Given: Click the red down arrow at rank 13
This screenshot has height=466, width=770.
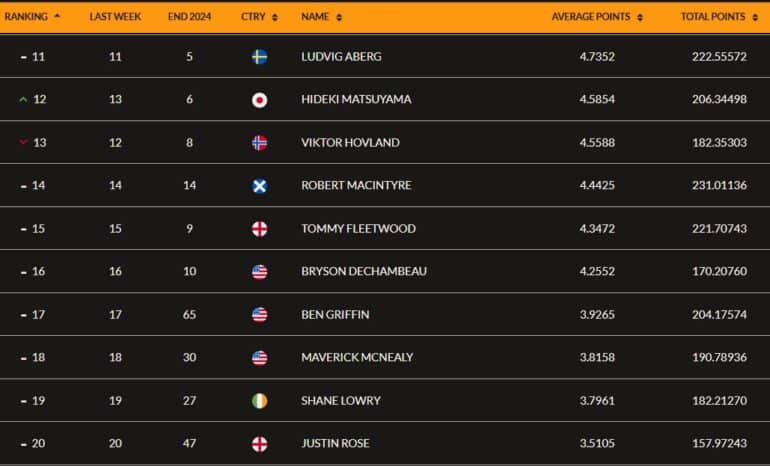Looking at the screenshot, I should pos(23,142).
